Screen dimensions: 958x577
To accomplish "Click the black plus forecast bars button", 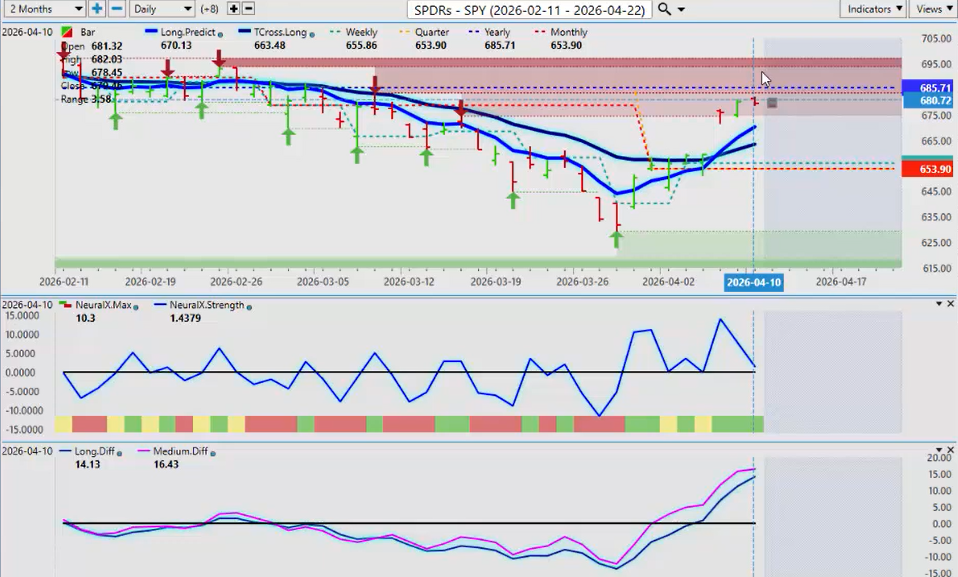I will click(234, 9).
